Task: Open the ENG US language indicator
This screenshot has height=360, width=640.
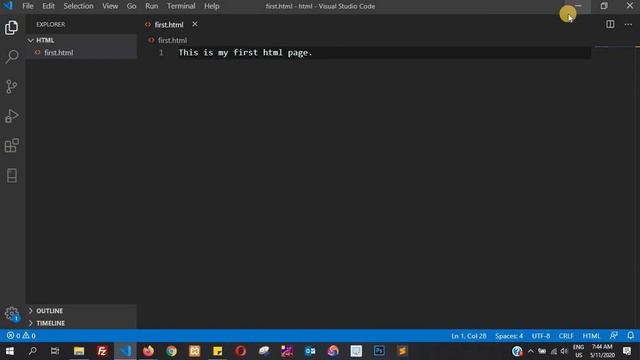Action: coord(578,351)
